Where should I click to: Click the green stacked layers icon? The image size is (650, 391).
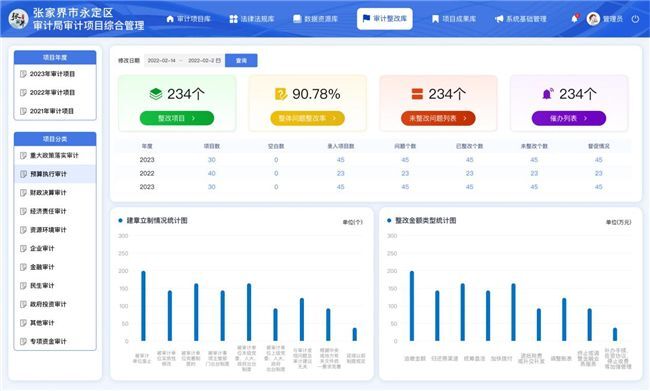click(156, 94)
